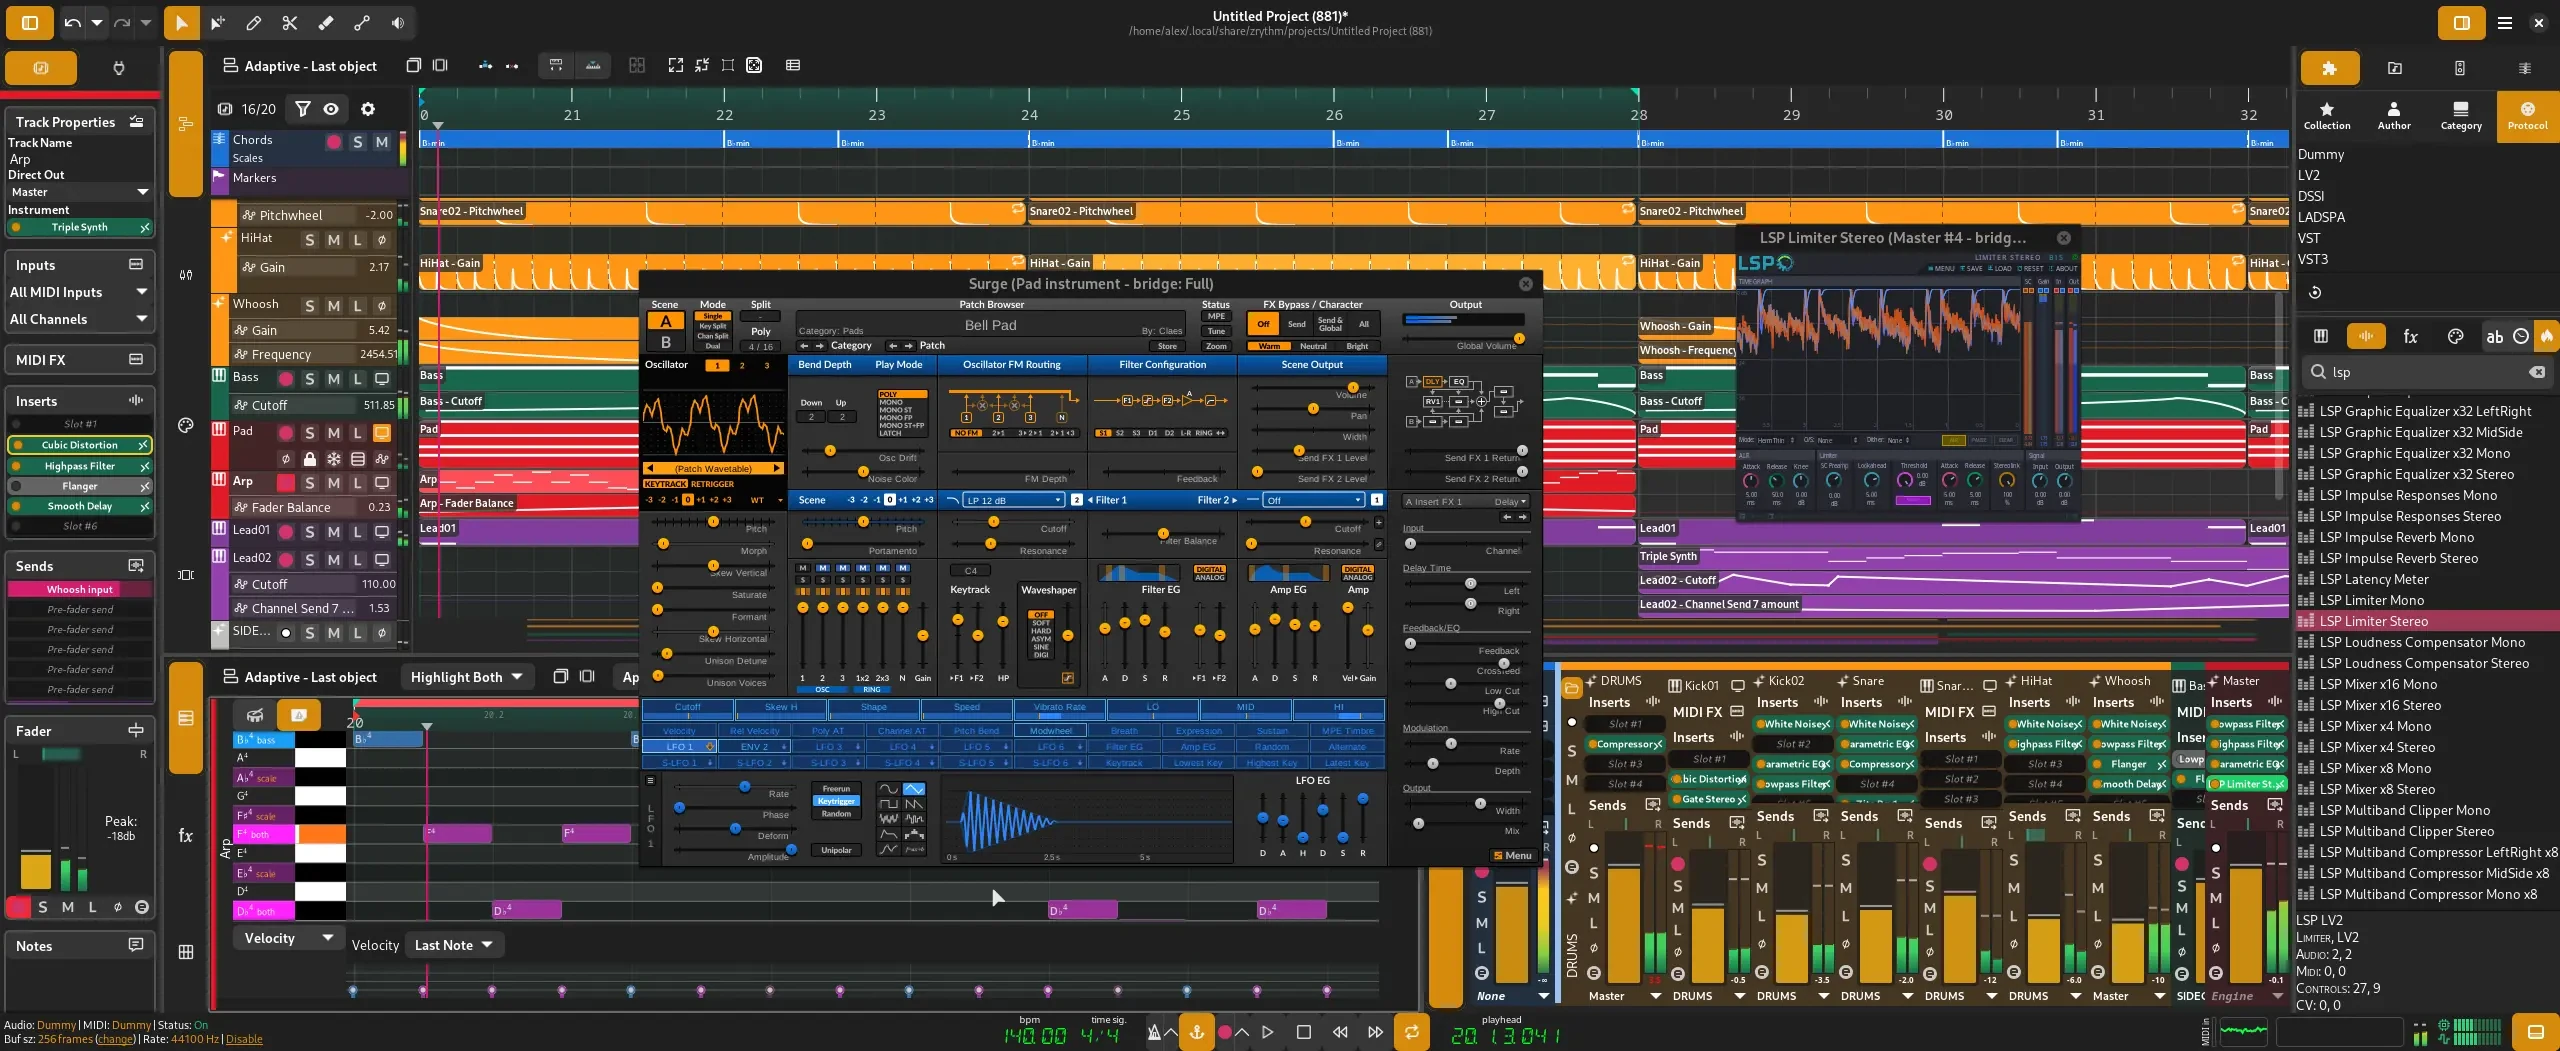Filter plugins by instrument keyboard icon
The height and width of the screenshot is (1051, 2560).
point(2320,337)
